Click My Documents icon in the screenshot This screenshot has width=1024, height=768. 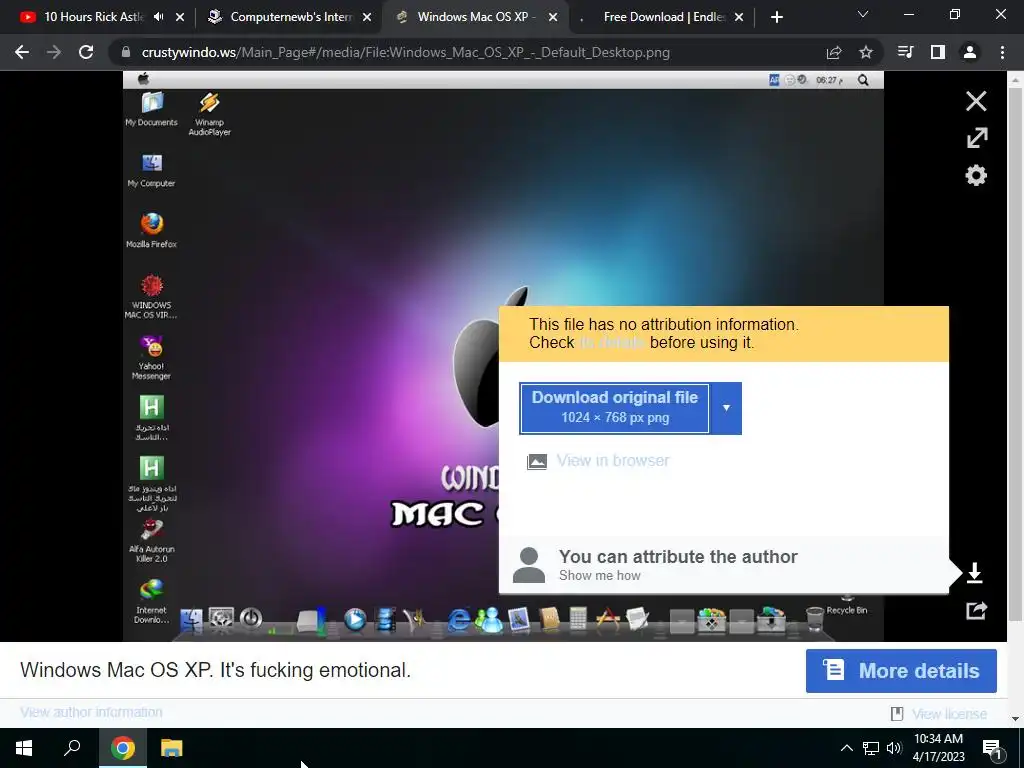click(152, 108)
